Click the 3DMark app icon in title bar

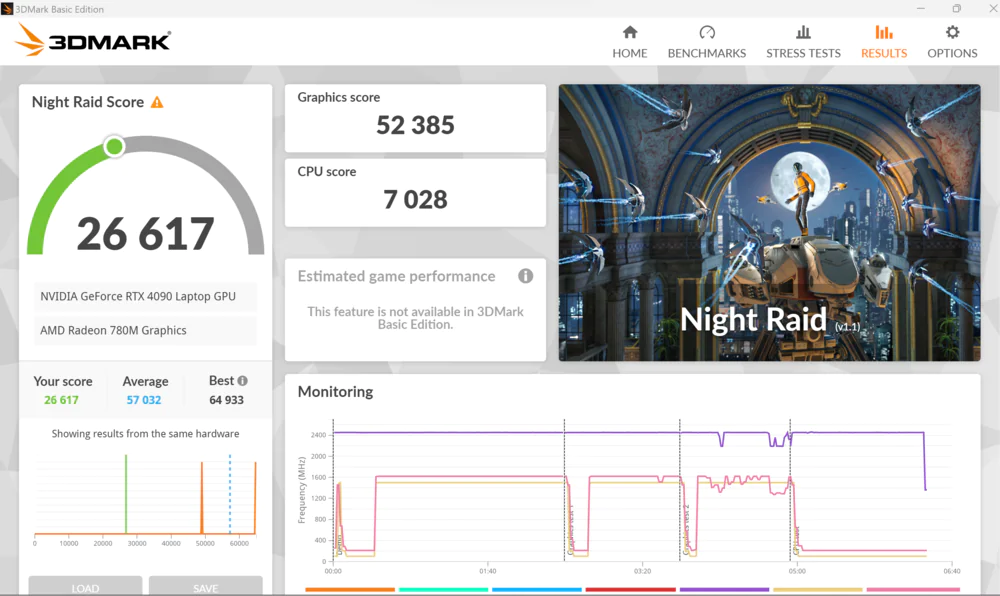7,9
